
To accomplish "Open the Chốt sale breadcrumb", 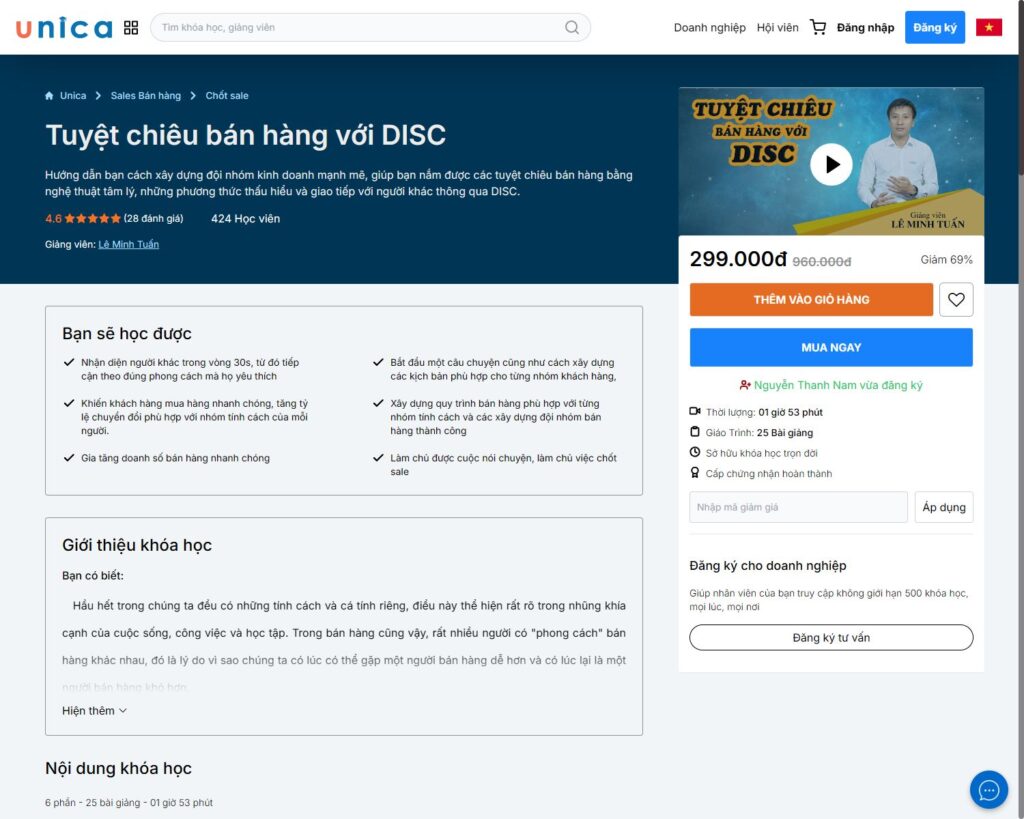I will click(227, 96).
